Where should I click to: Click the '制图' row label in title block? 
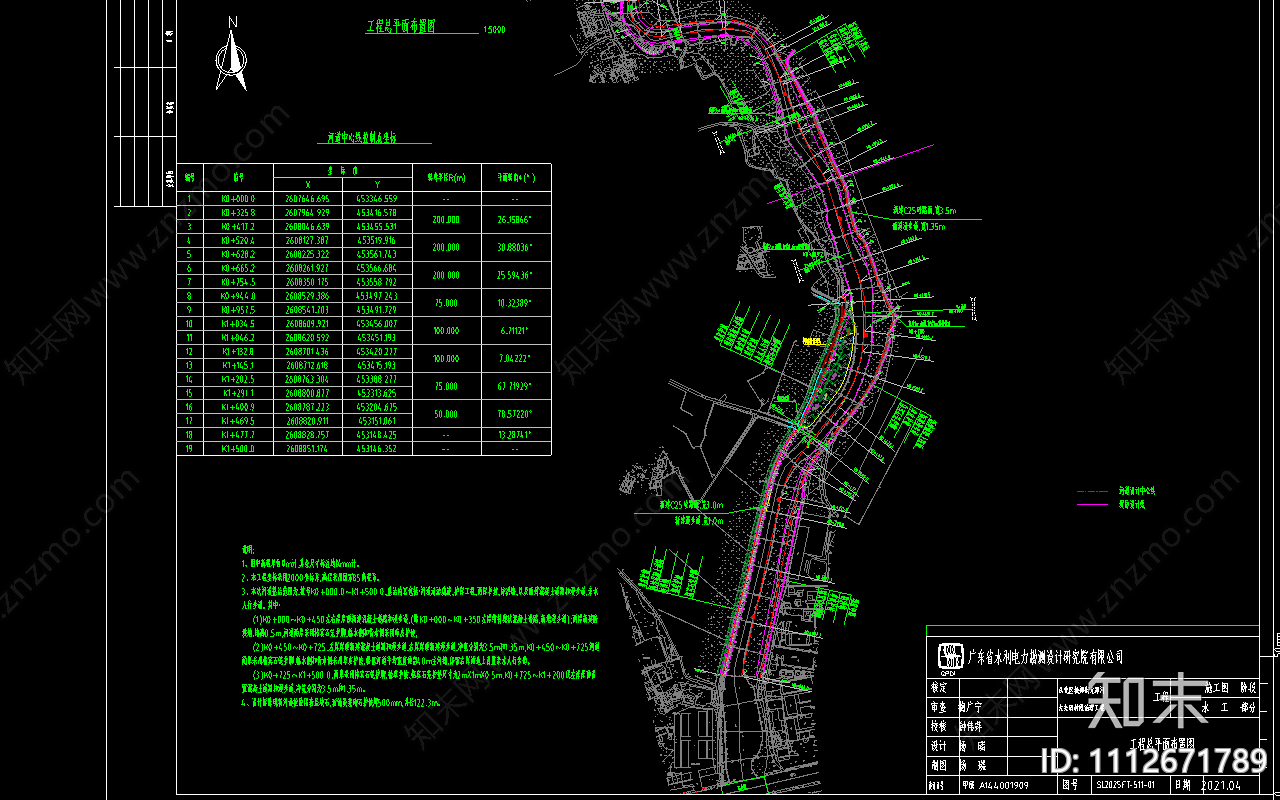(x=937, y=764)
